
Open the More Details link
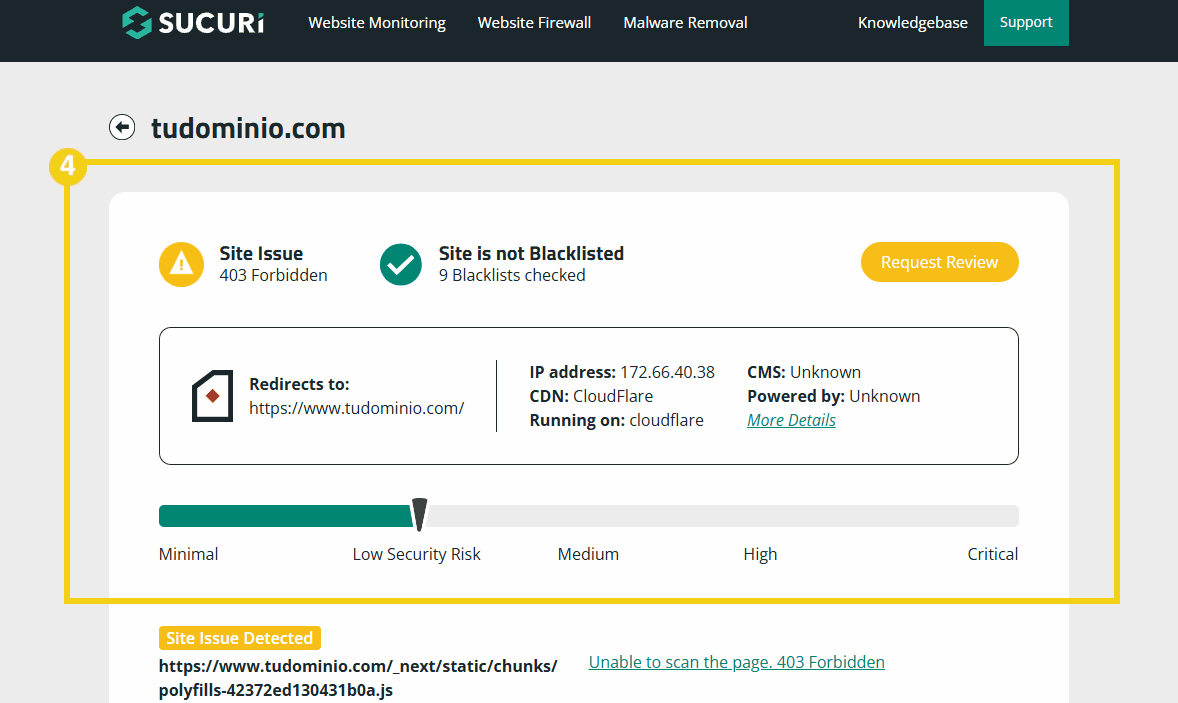[x=791, y=420]
